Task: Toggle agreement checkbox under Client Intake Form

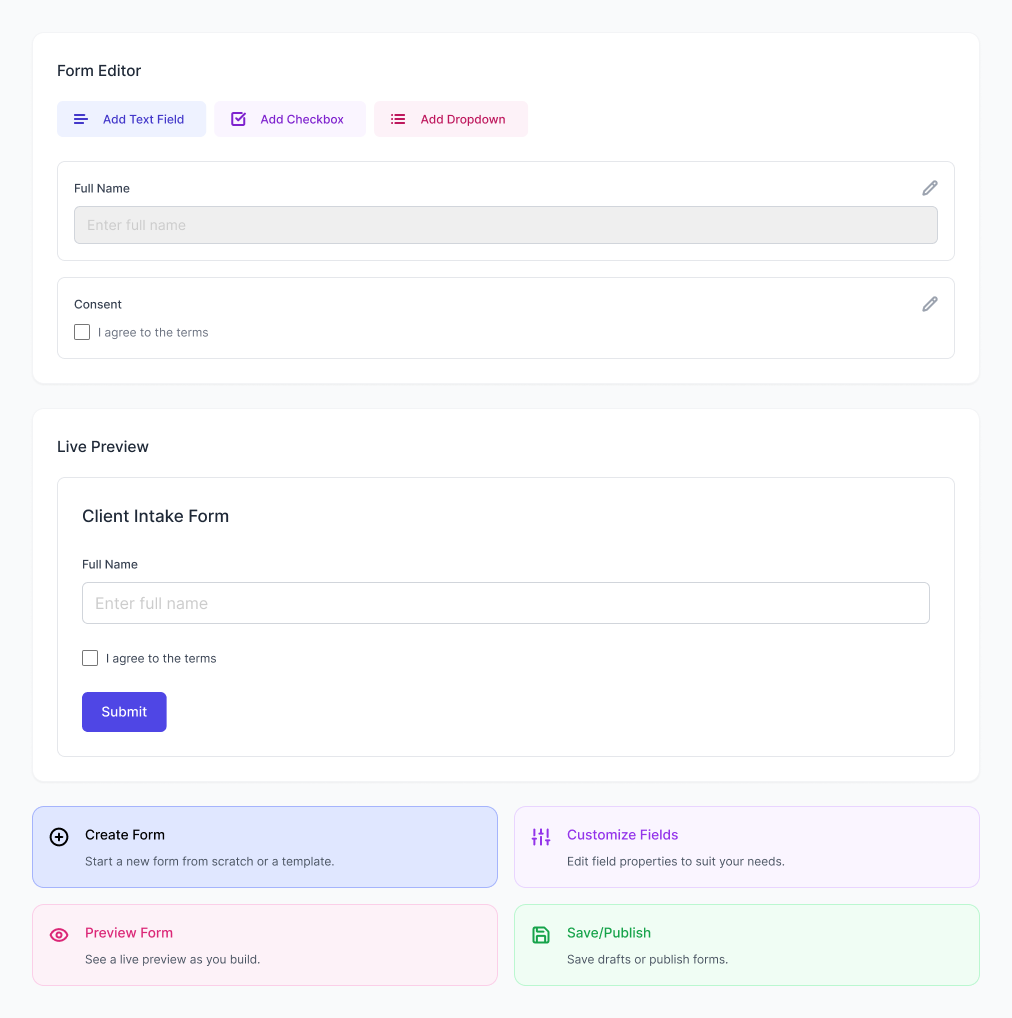Action: (x=90, y=658)
